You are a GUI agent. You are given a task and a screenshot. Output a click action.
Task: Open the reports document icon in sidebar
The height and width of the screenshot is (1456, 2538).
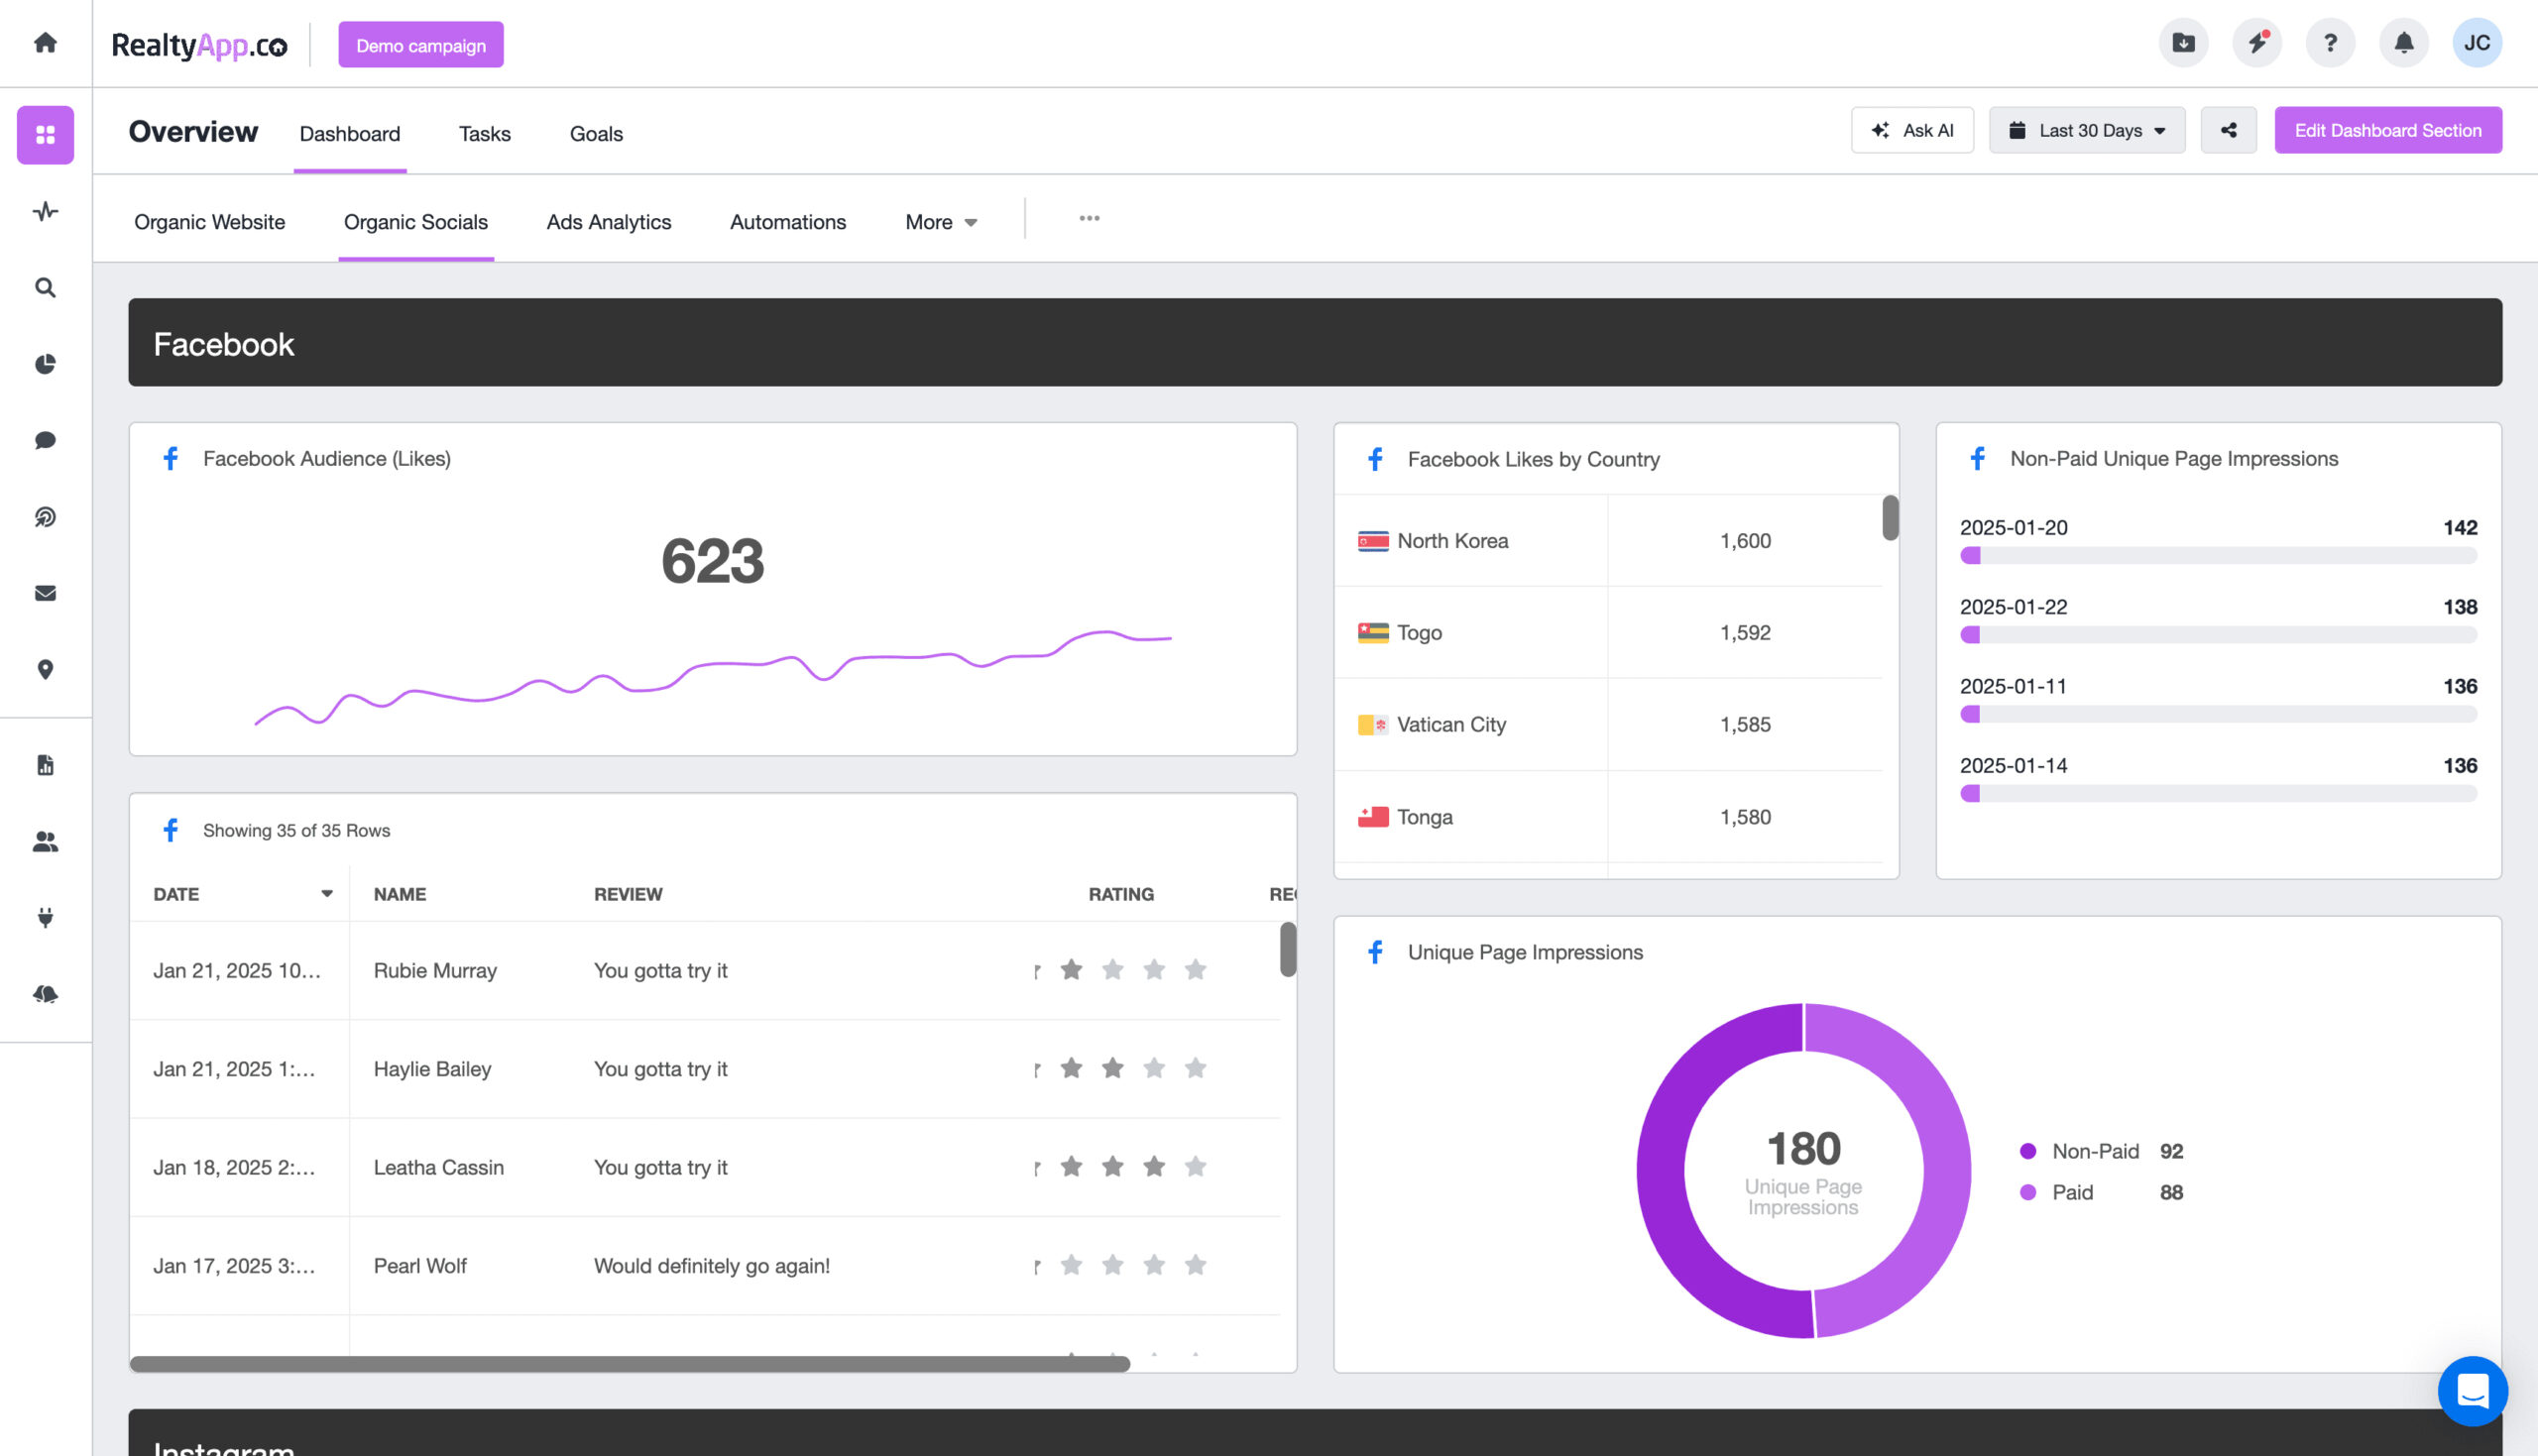point(45,765)
